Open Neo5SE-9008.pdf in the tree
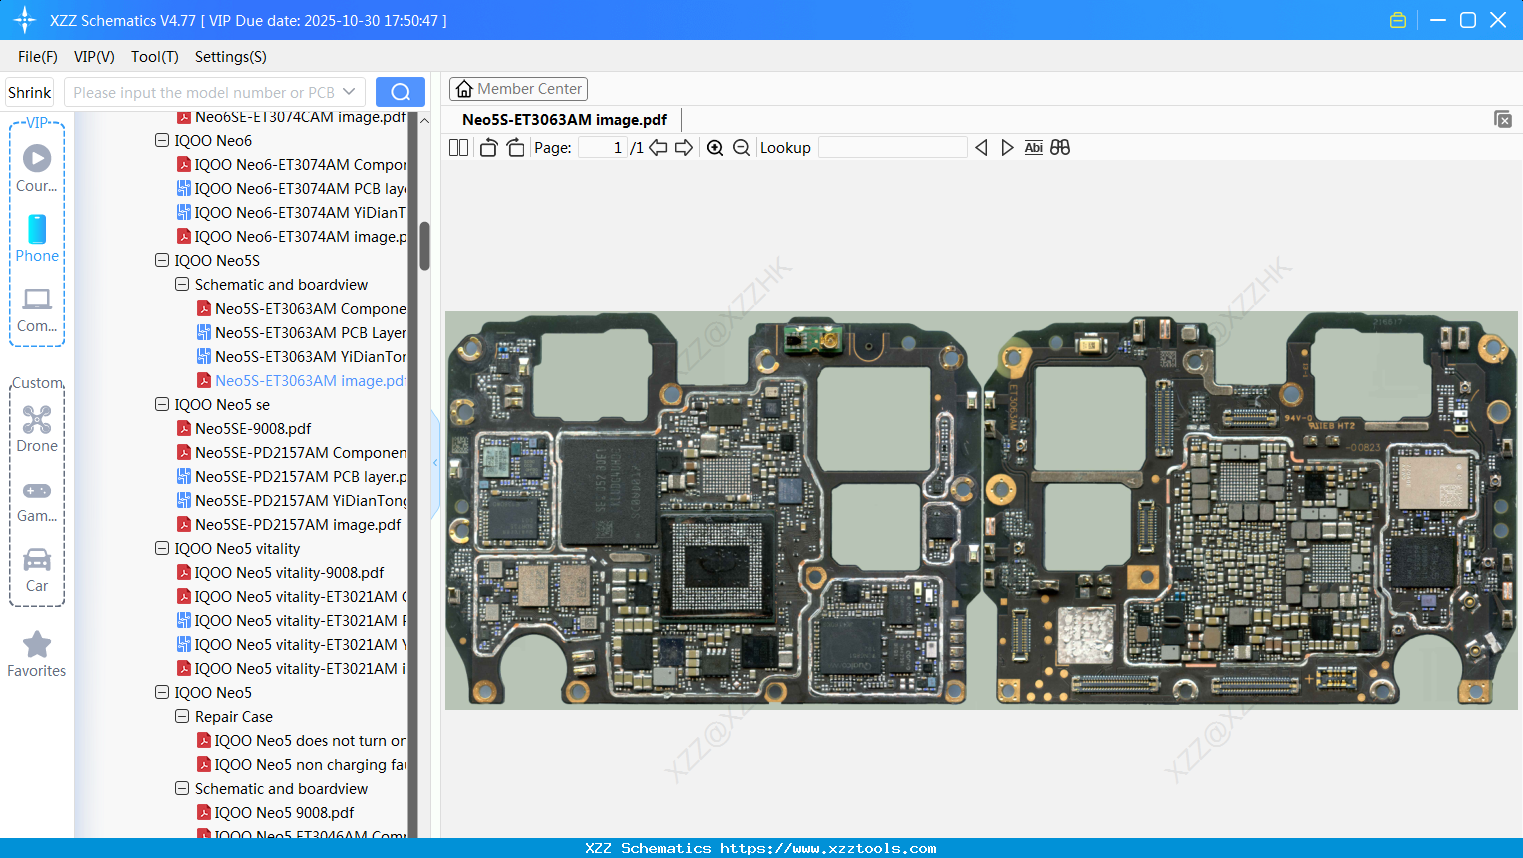The width and height of the screenshot is (1523, 858). [x=253, y=428]
